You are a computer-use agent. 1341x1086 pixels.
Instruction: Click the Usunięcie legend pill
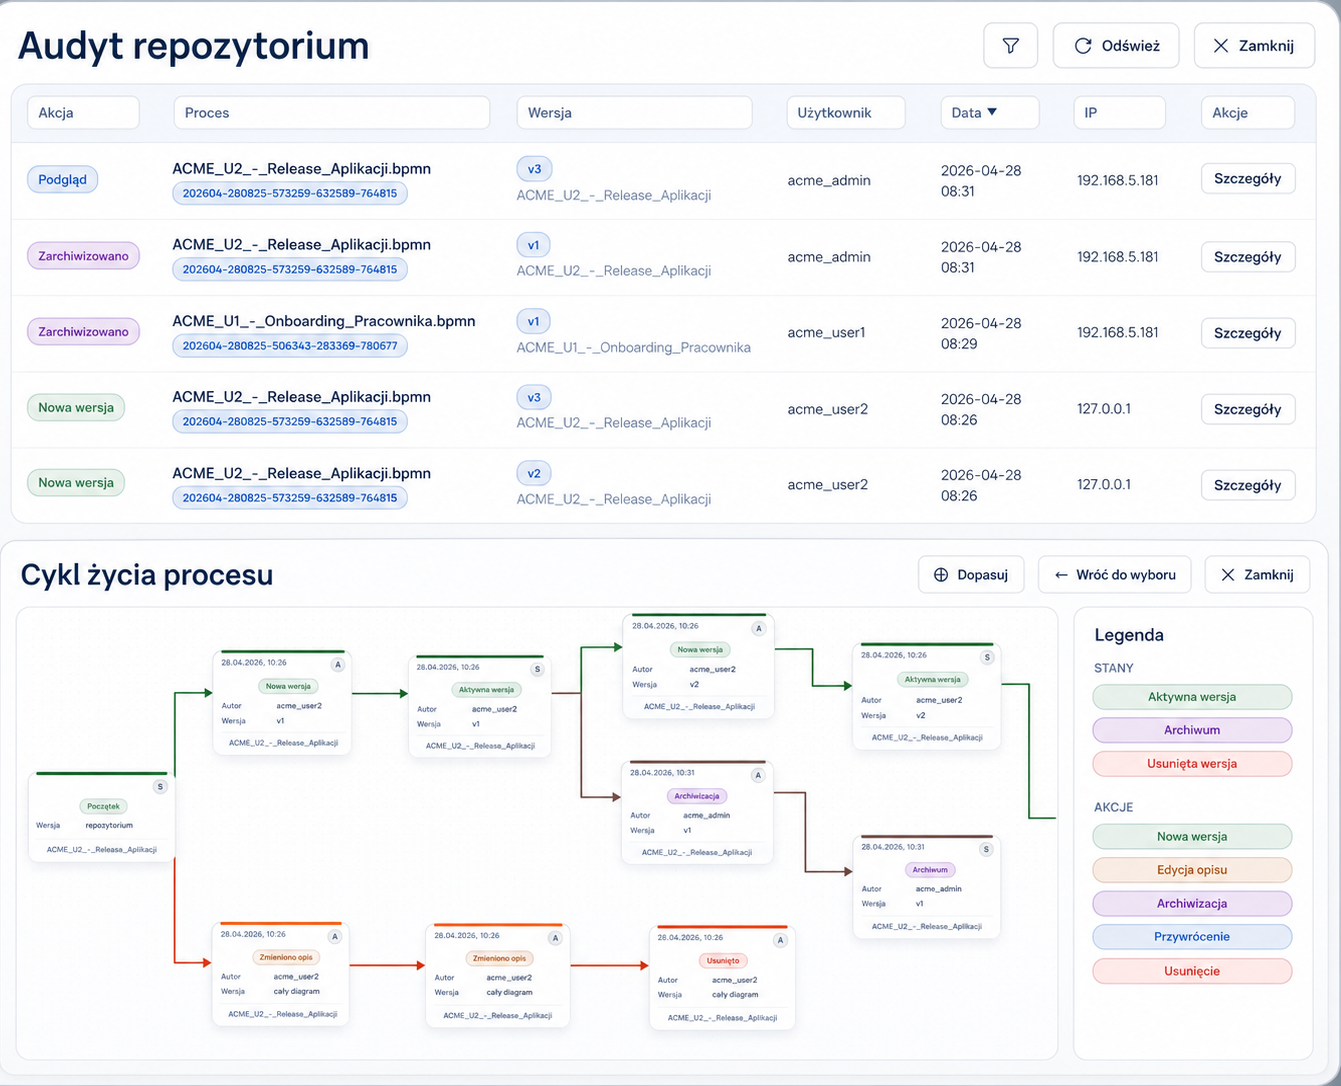(x=1192, y=971)
